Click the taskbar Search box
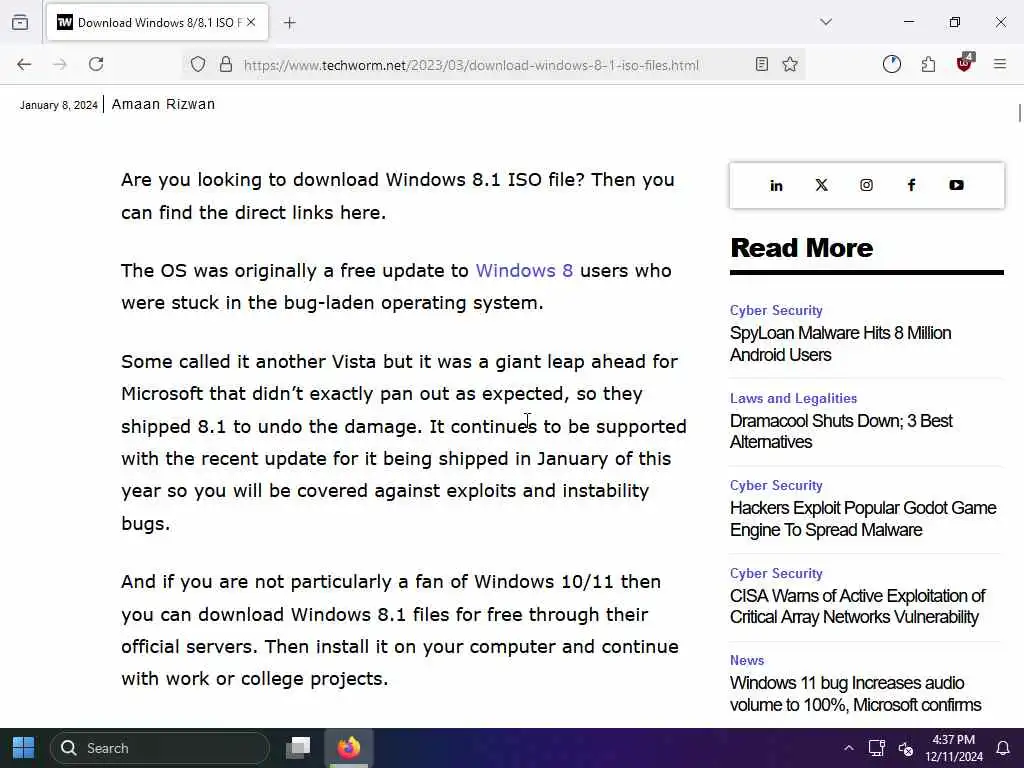This screenshot has width=1024, height=768. [x=159, y=748]
